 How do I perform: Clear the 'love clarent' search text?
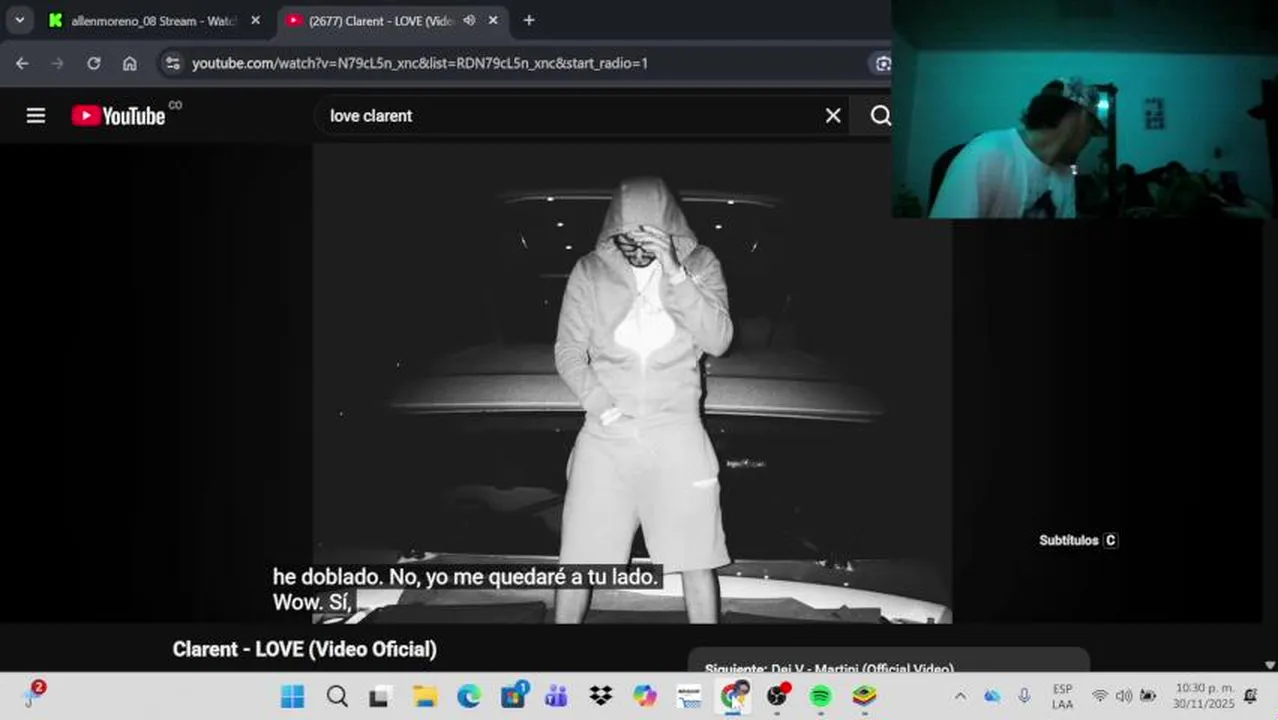click(x=833, y=116)
